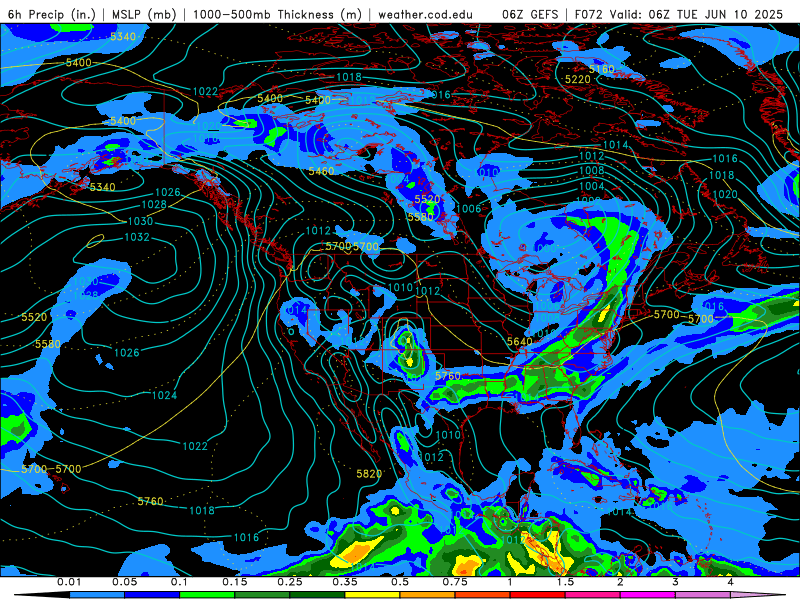800x600 pixels.
Task: Select the pink 1.5–2 legend swatch
Action: click(593, 595)
